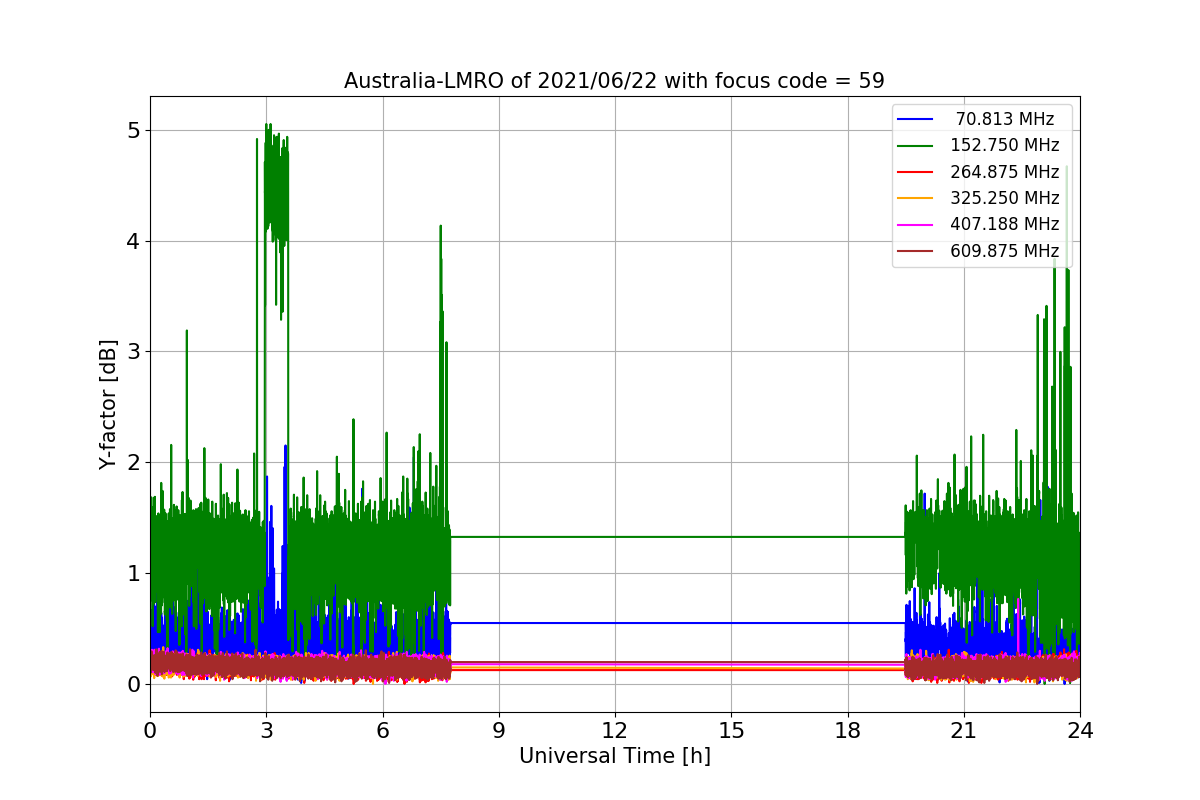This screenshot has height=800, width=1200.
Task: Click the magenta legend line for 407.188 MHz
Action: click(915, 225)
